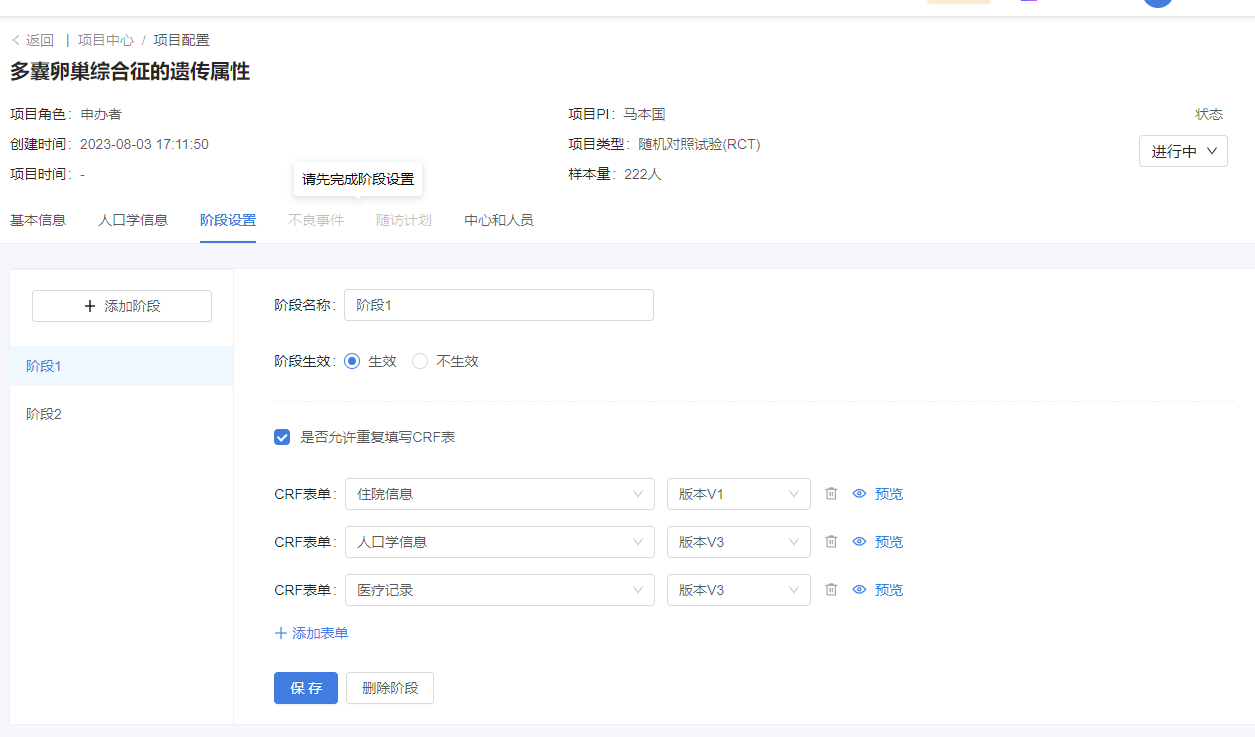1255x737 pixels.
Task: Select the 生效 radio option
Action: coord(352,361)
